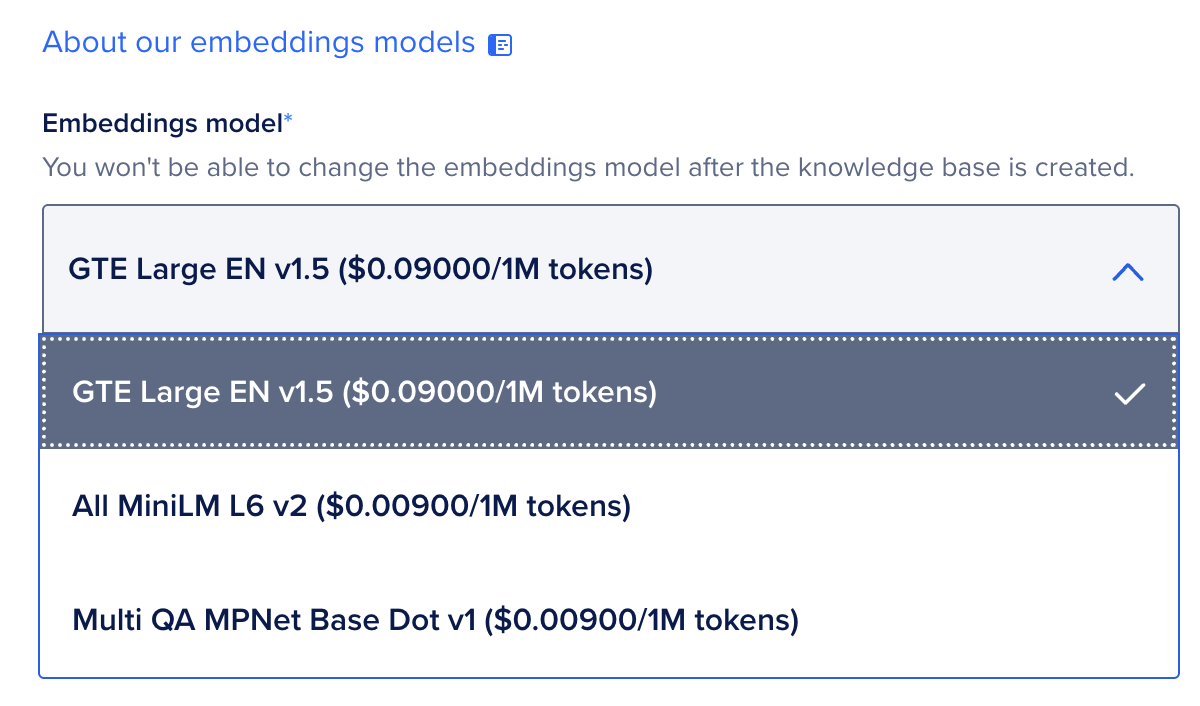The image size is (1200, 706).
Task: Click the $0.09000/1M tokens price in the highlighted option
Action: coord(500,393)
